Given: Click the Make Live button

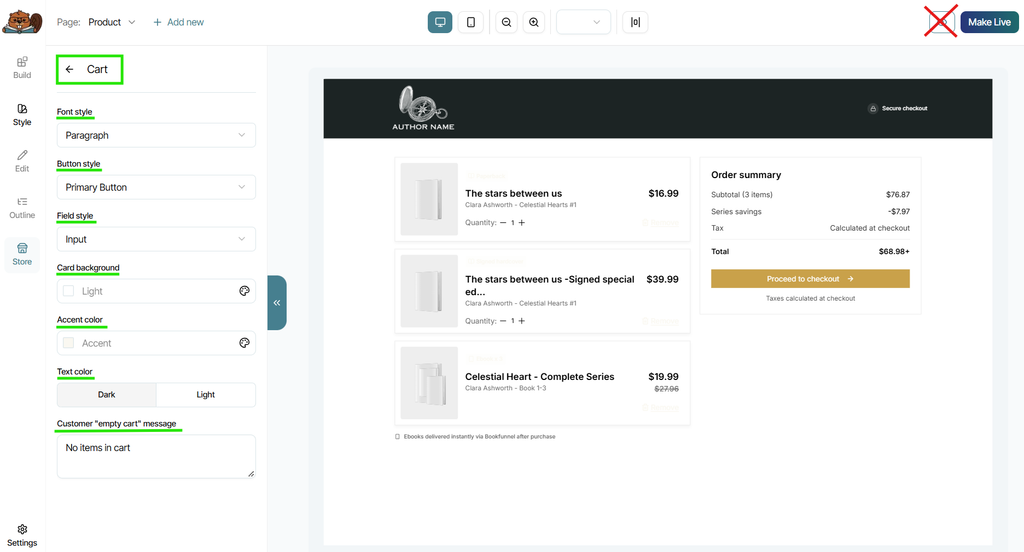Looking at the screenshot, I should point(989,22).
